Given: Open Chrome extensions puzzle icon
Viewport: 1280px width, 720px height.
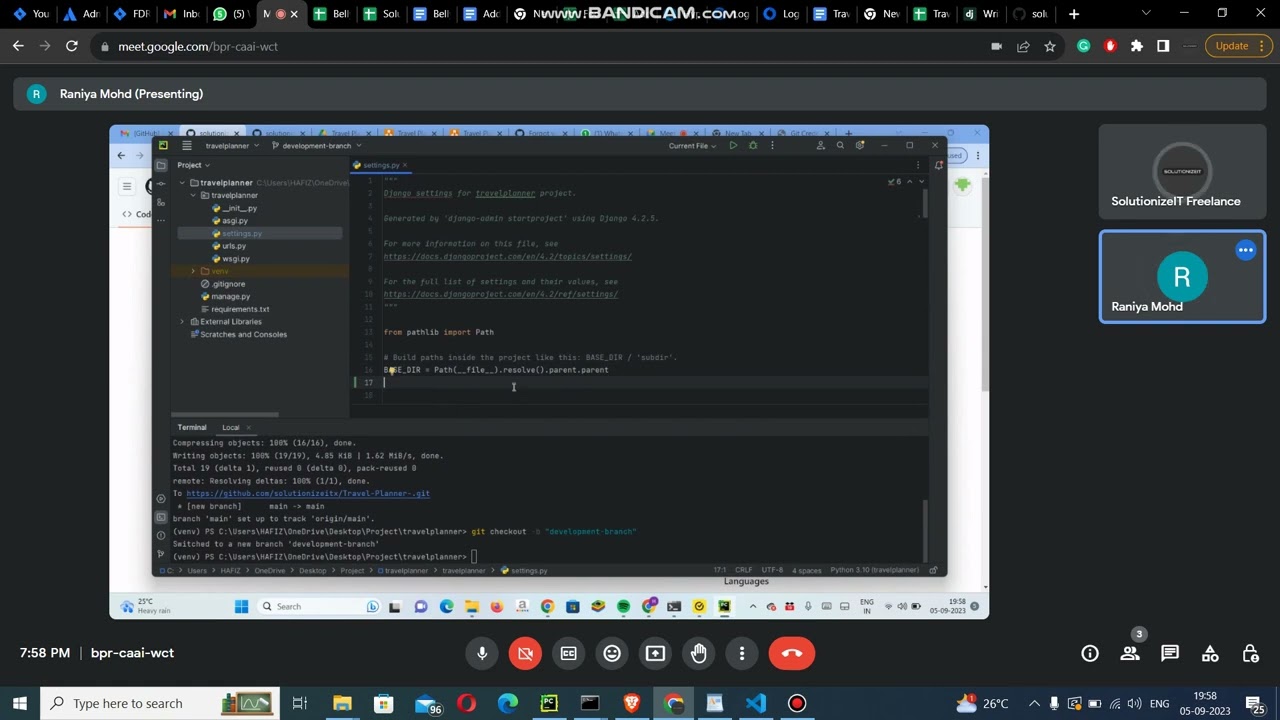Looking at the screenshot, I should [1136, 46].
